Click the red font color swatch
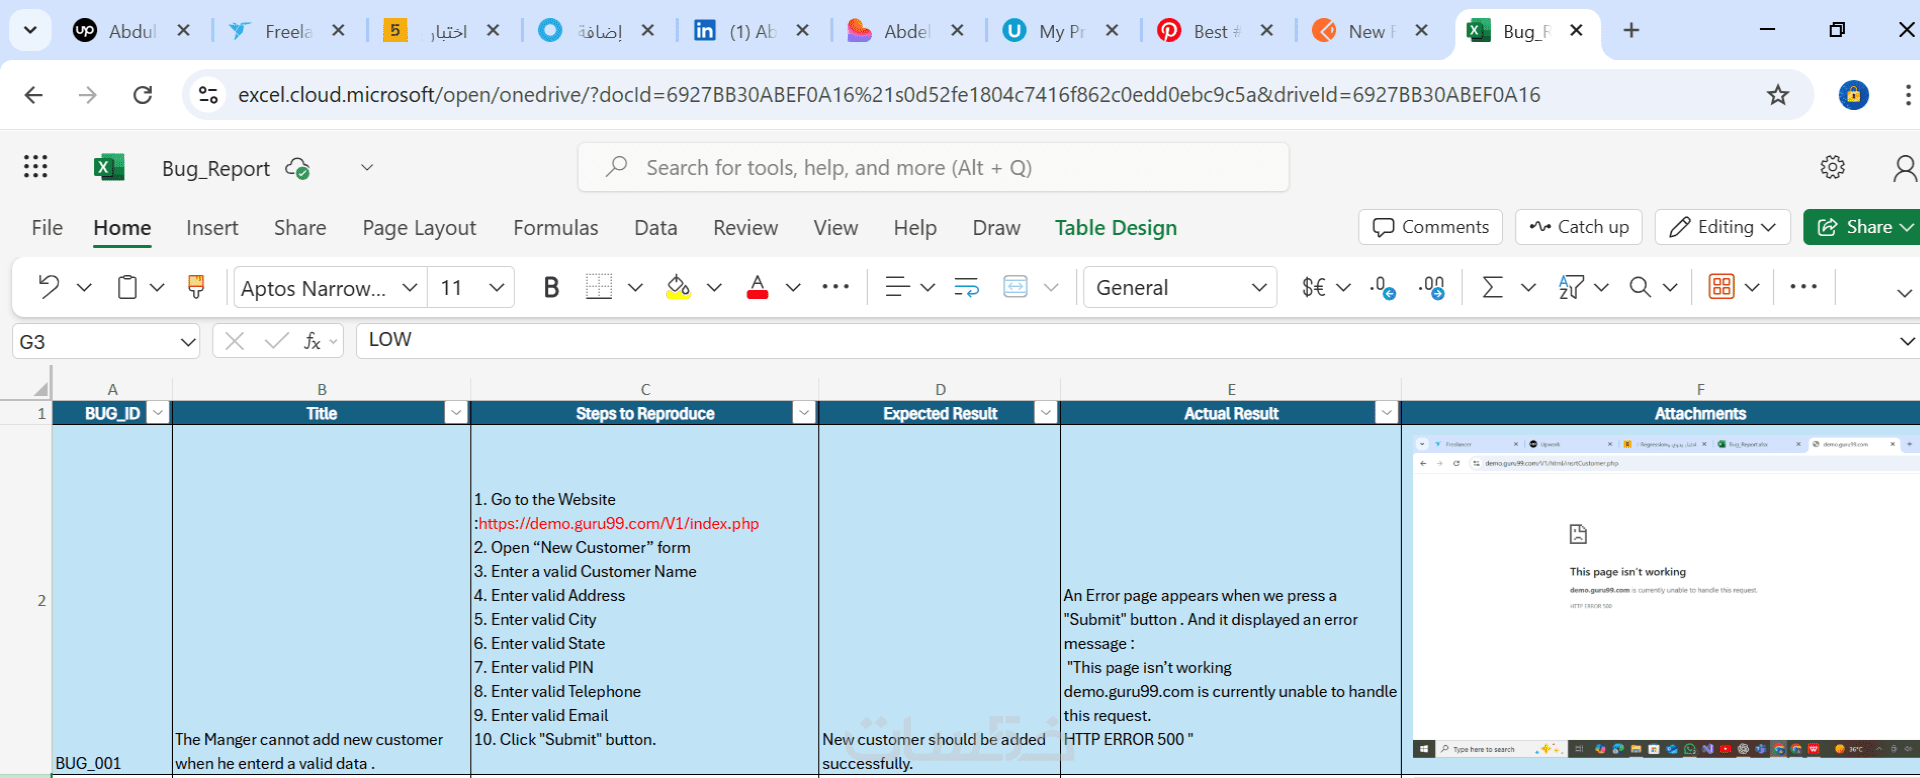 pos(758,288)
